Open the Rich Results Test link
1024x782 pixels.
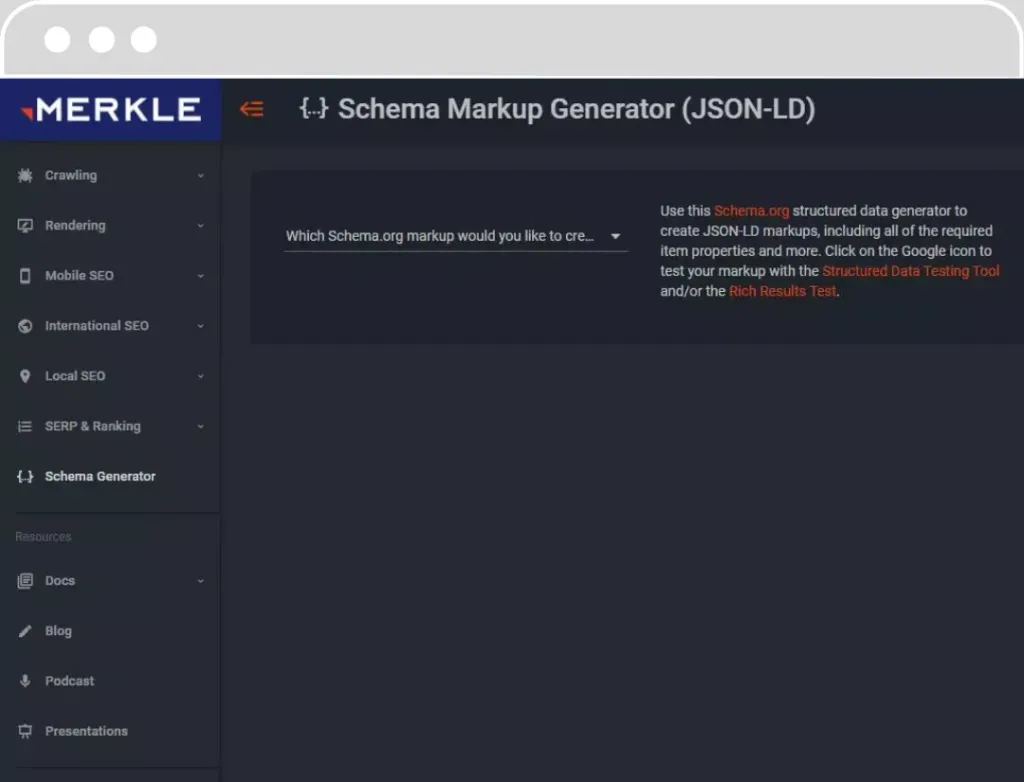(x=782, y=291)
